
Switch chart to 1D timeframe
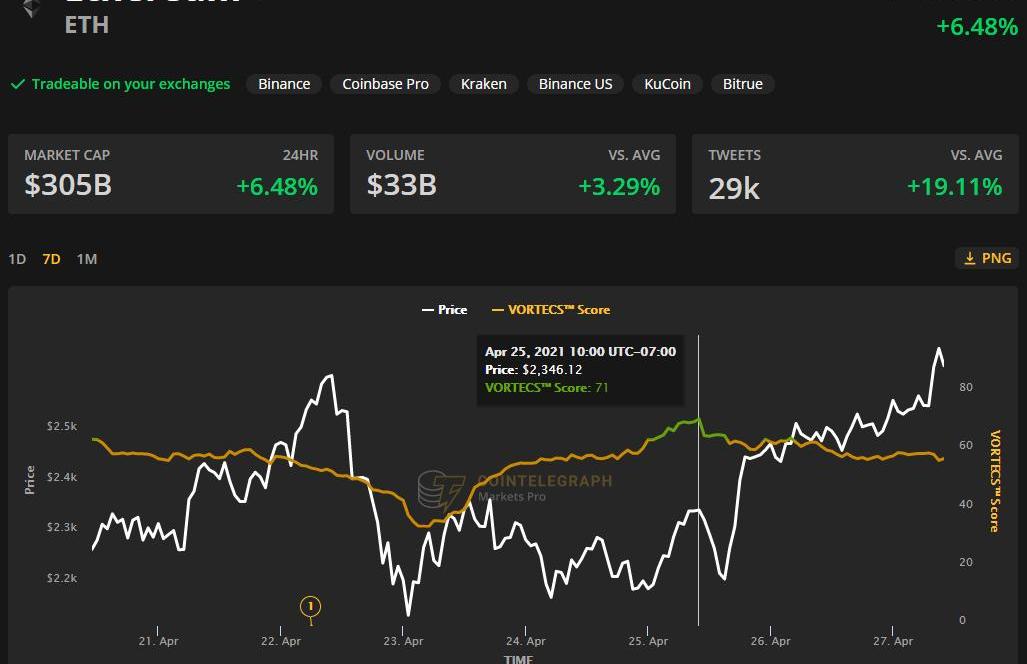pos(17,259)
